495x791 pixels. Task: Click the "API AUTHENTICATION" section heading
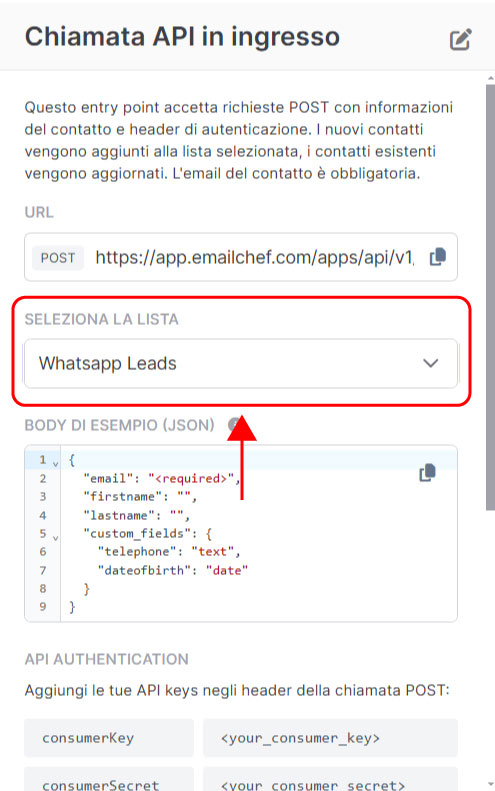point(106,659)
